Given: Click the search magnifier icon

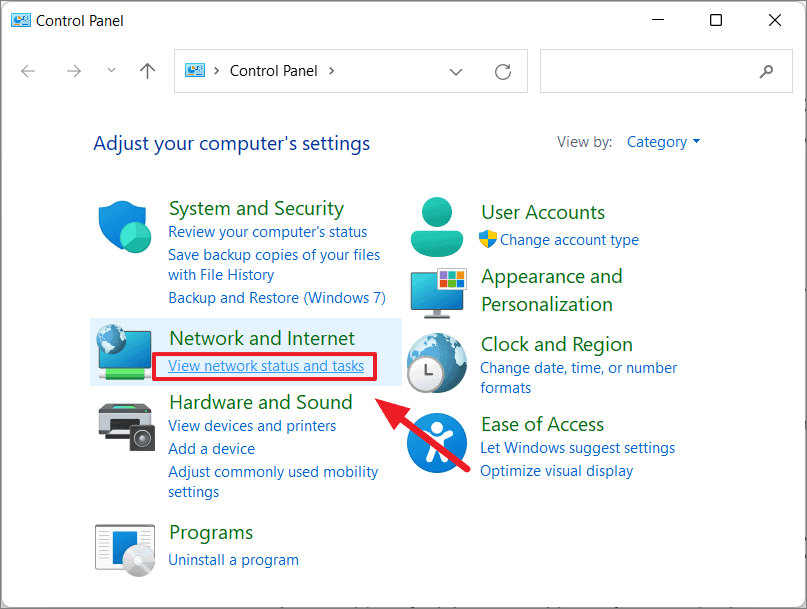Looking at the screenshot, I should point(766,71).
